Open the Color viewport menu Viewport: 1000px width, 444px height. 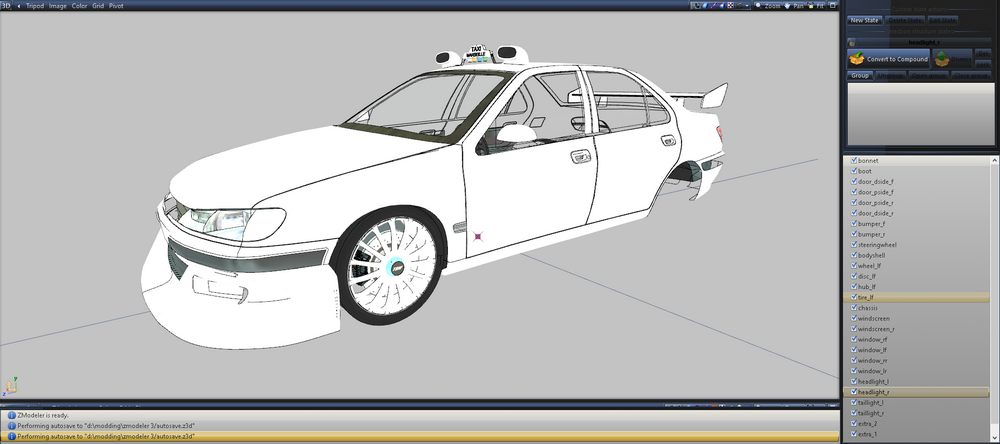click(x=79, y=6)
